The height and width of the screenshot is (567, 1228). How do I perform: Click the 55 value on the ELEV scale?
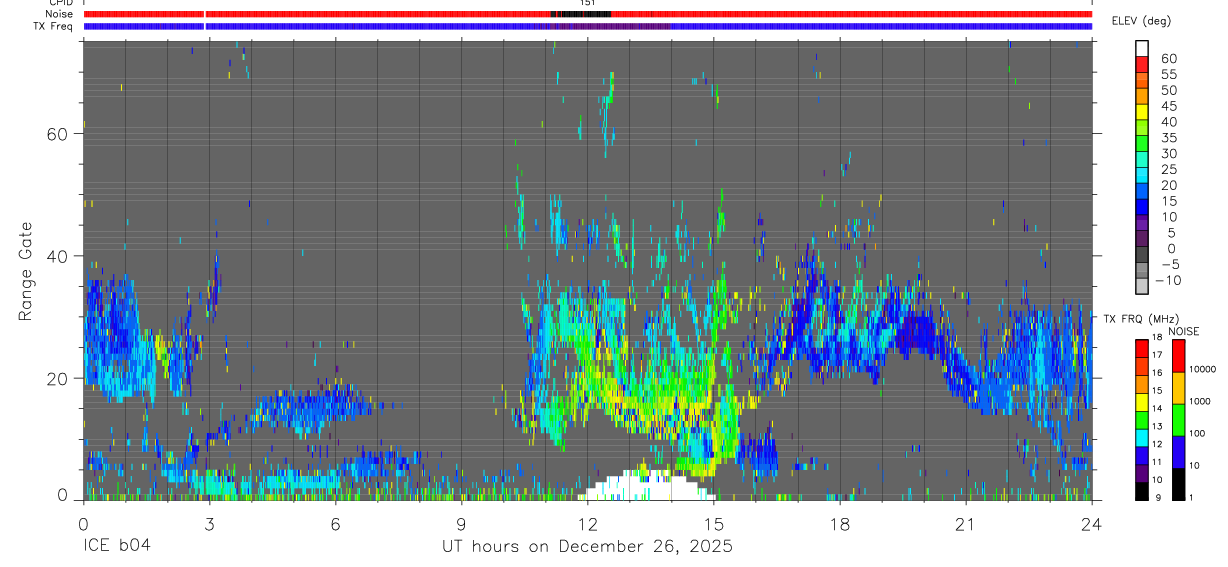tap(1167, 74)
